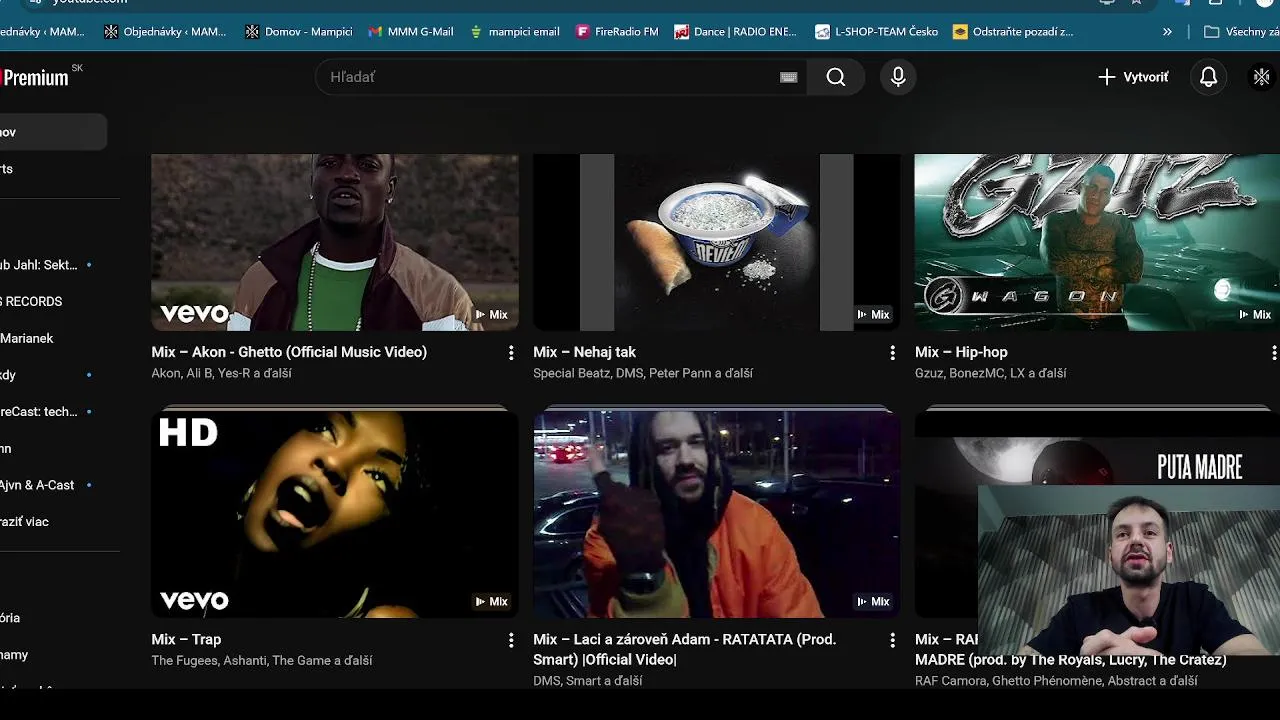Viewport: 1280px width, 720px height.
Task: Open the all bookmarks folder
Action: click(1241, 32)
